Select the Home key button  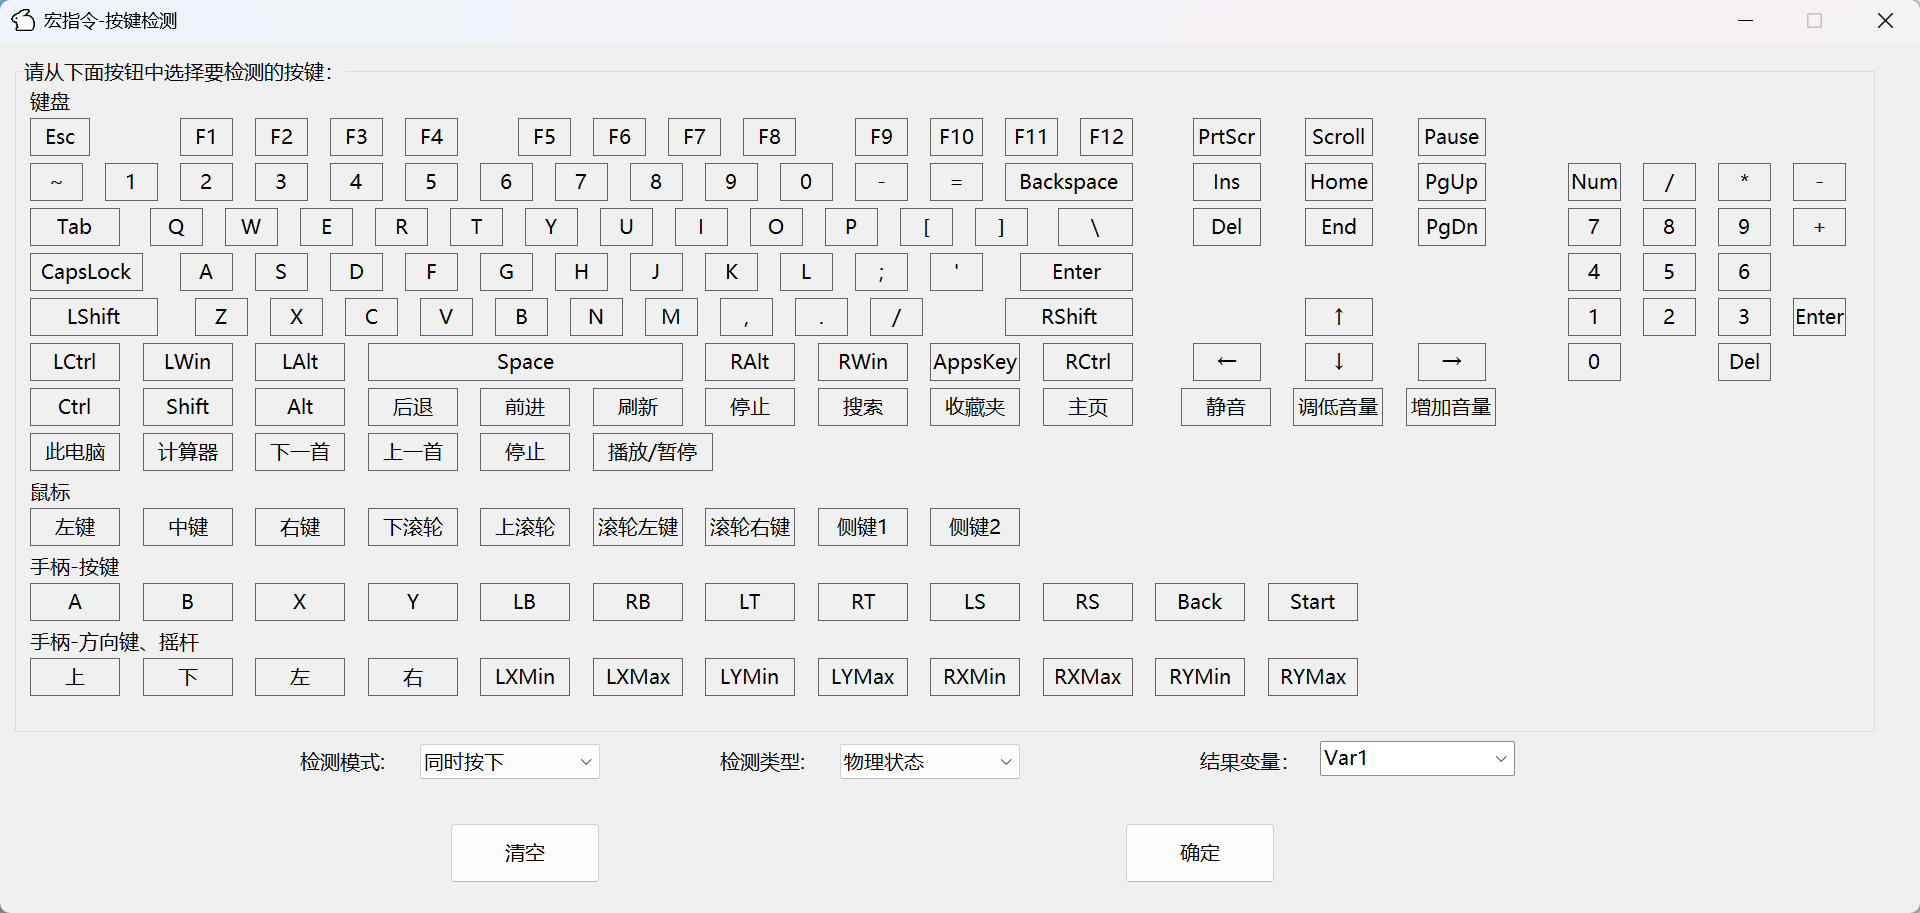(x=1338, y=182)
